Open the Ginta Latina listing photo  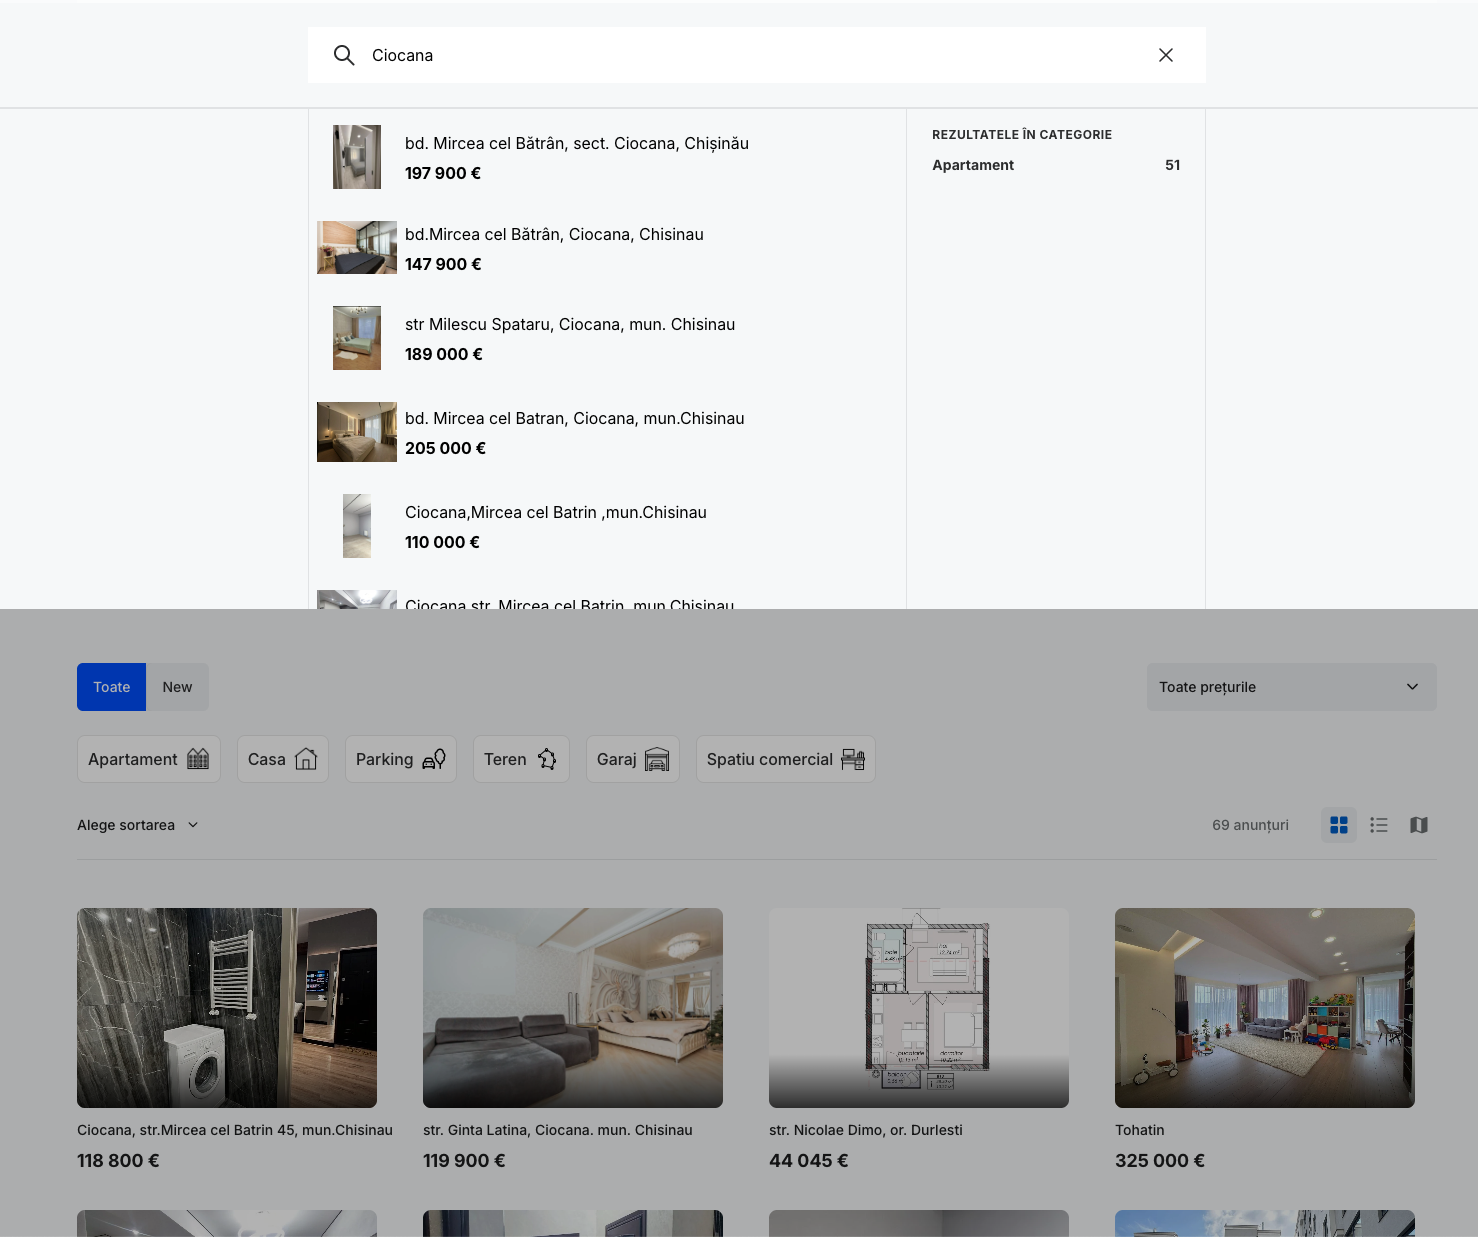(x=573, y=1008)
